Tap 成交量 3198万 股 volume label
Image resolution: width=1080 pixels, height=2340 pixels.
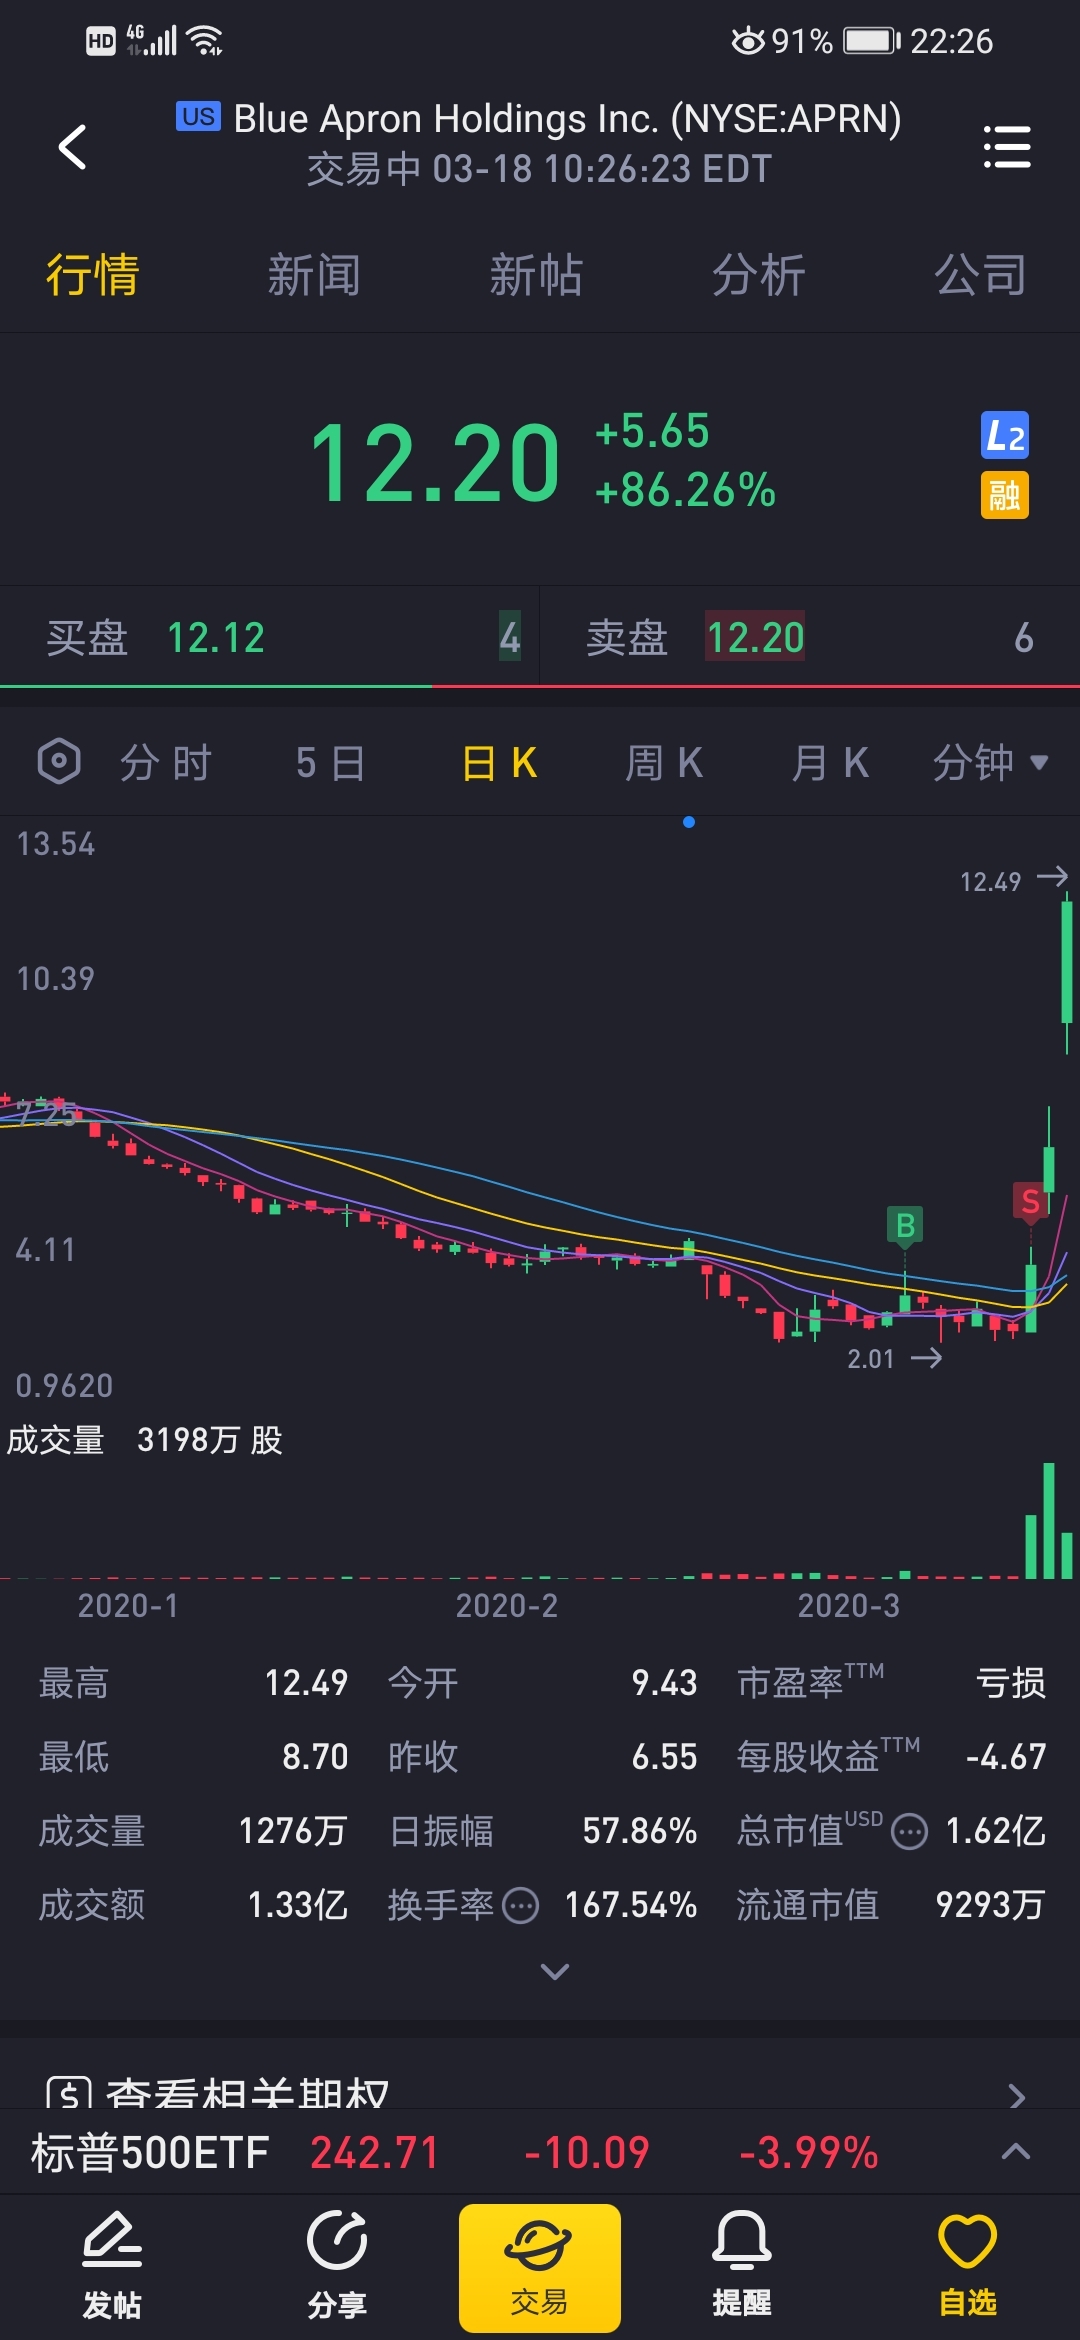145,1440
